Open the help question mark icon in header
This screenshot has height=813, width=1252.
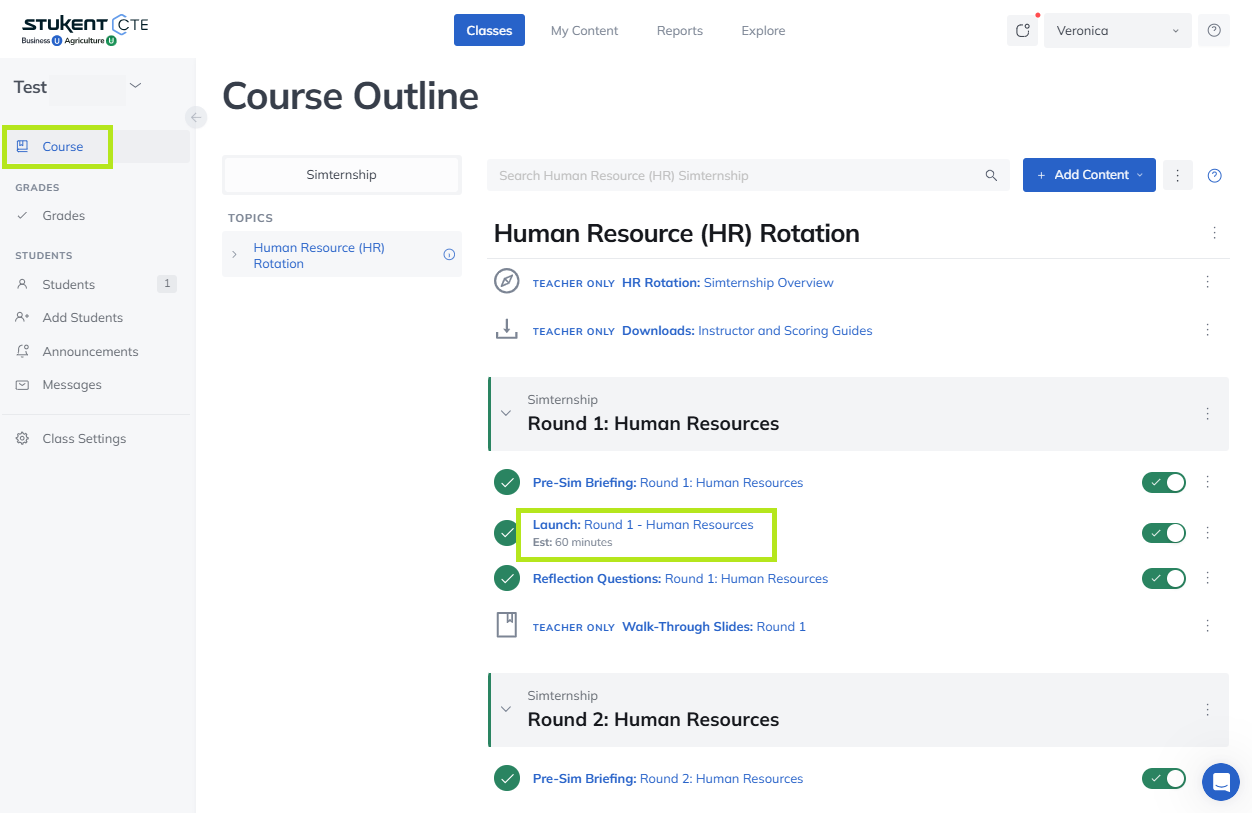(1214, 31)
